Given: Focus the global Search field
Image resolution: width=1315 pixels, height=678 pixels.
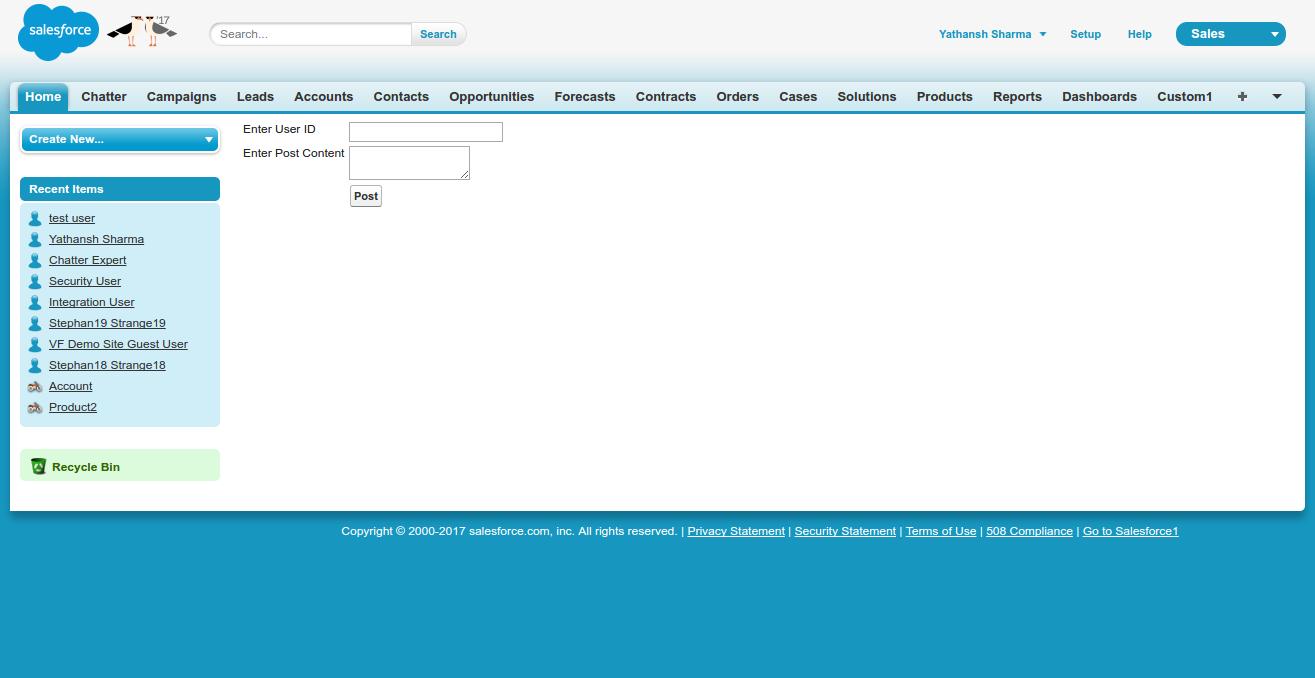Looking at the screenshot, I should click(x=311, y=34).
